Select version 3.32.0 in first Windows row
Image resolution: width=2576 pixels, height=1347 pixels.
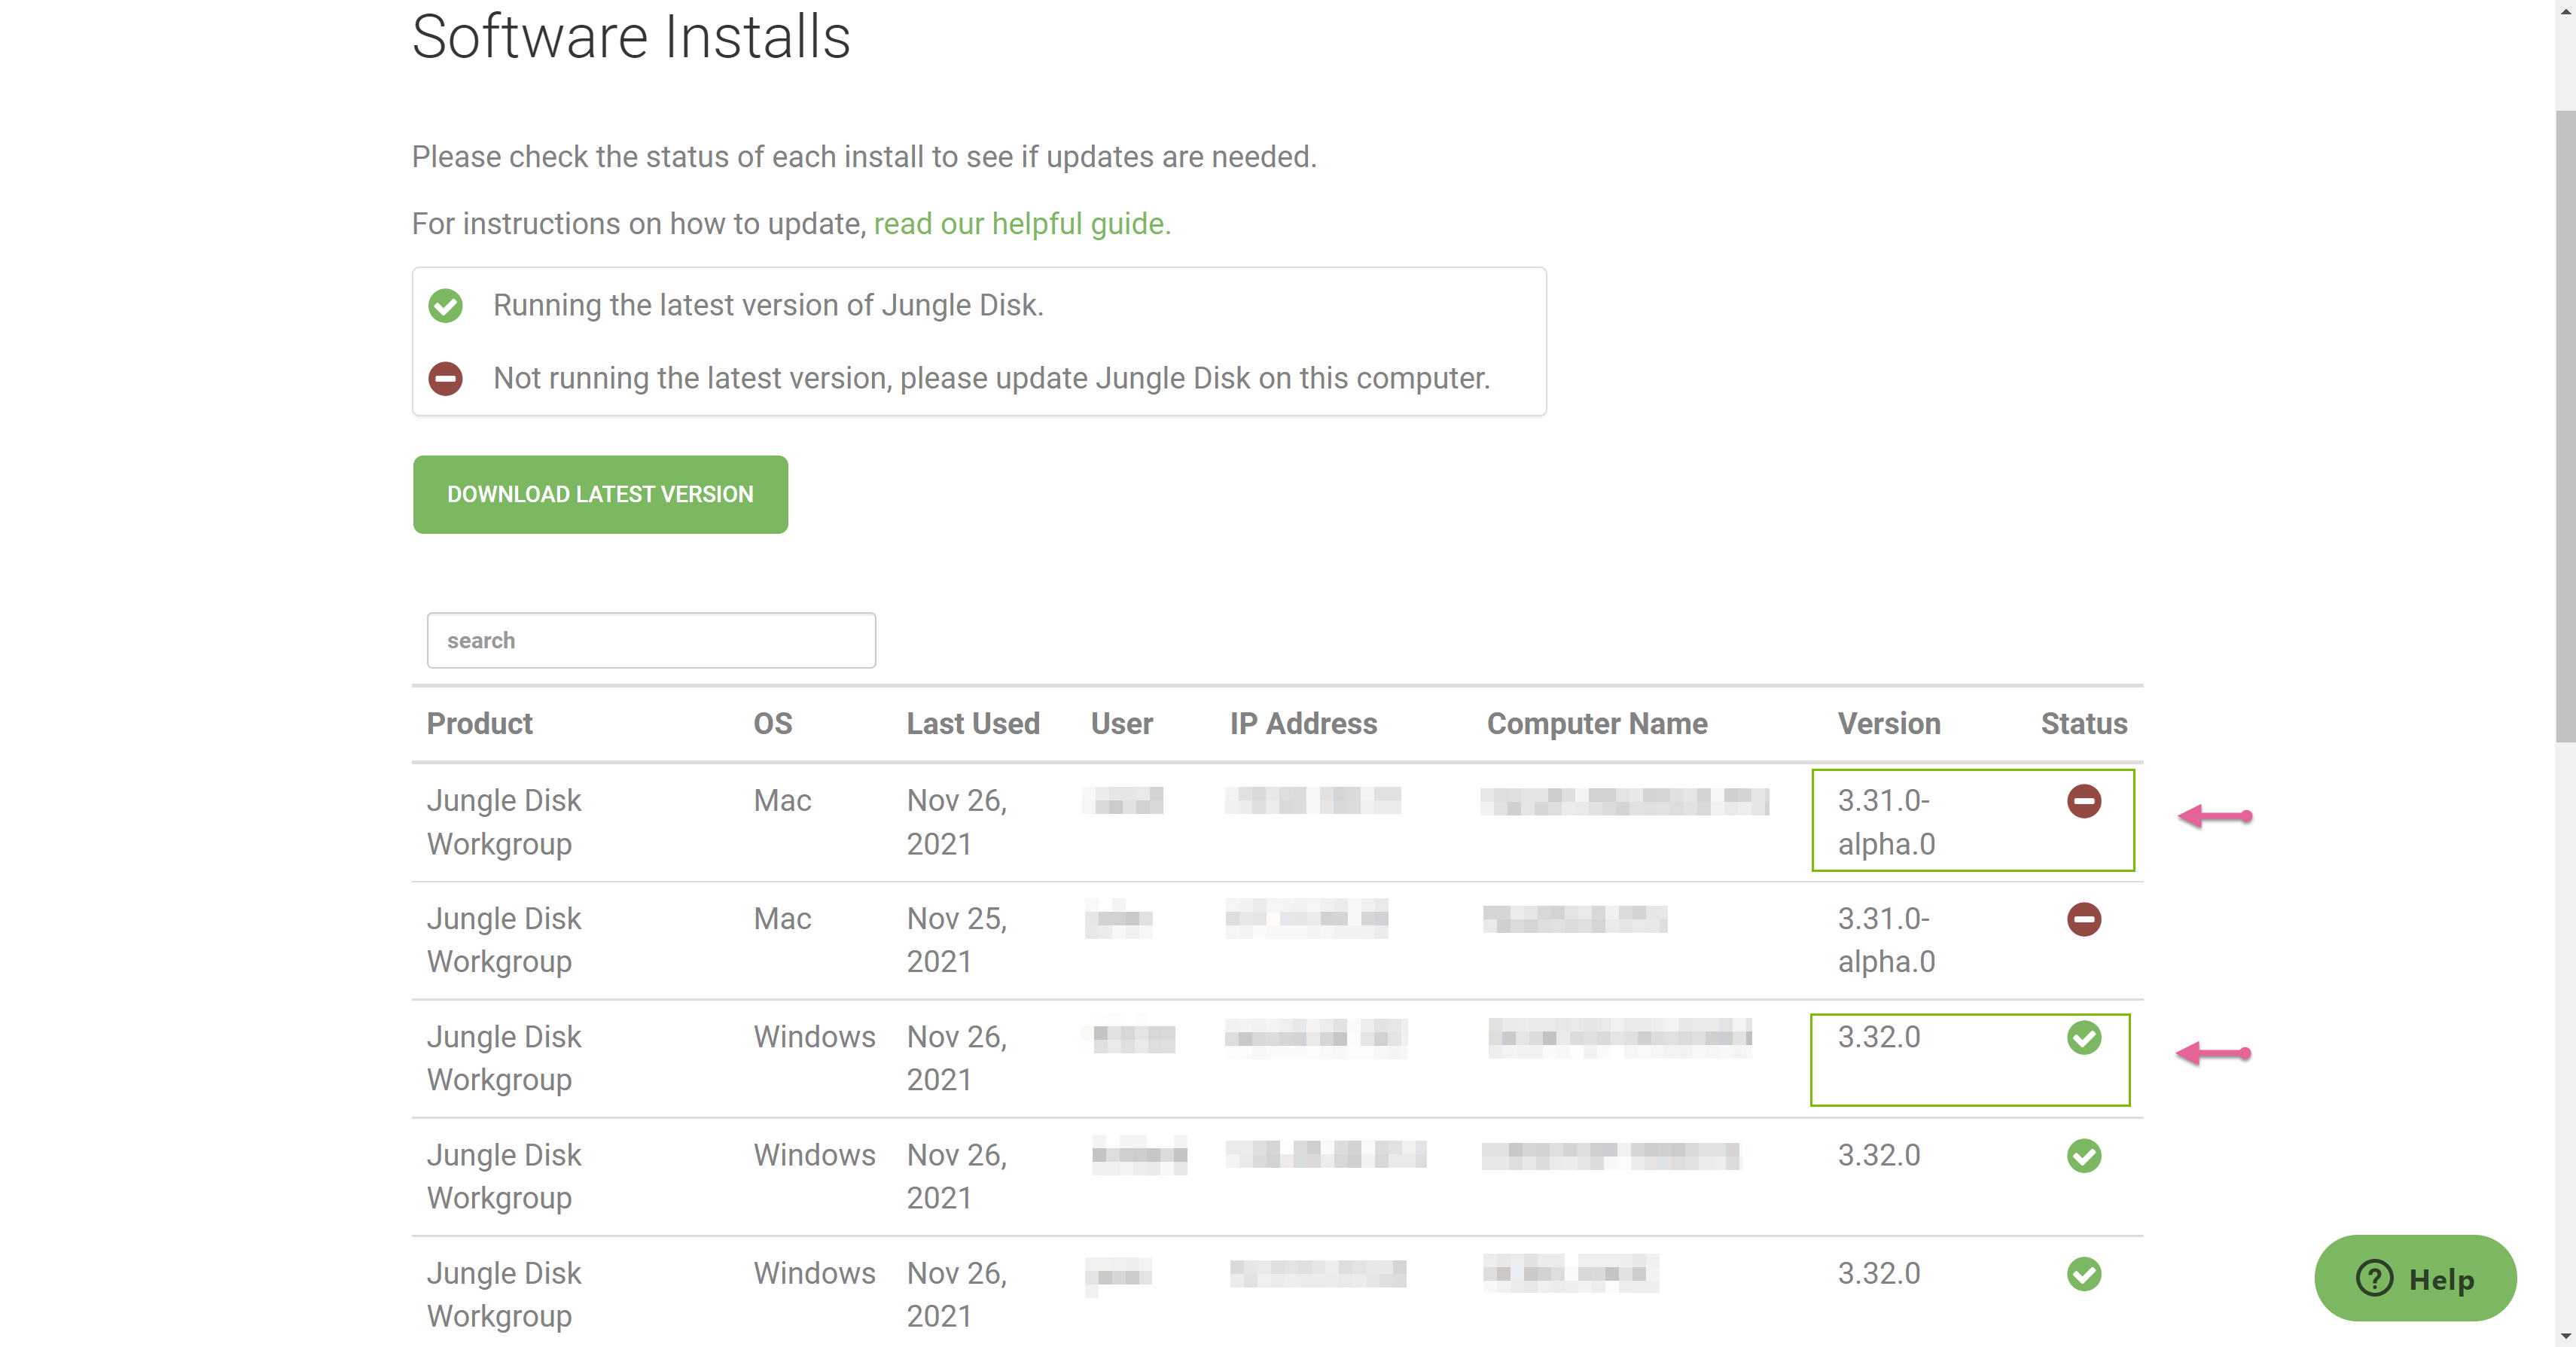pyautogui.click(x=1879, y=1037)
